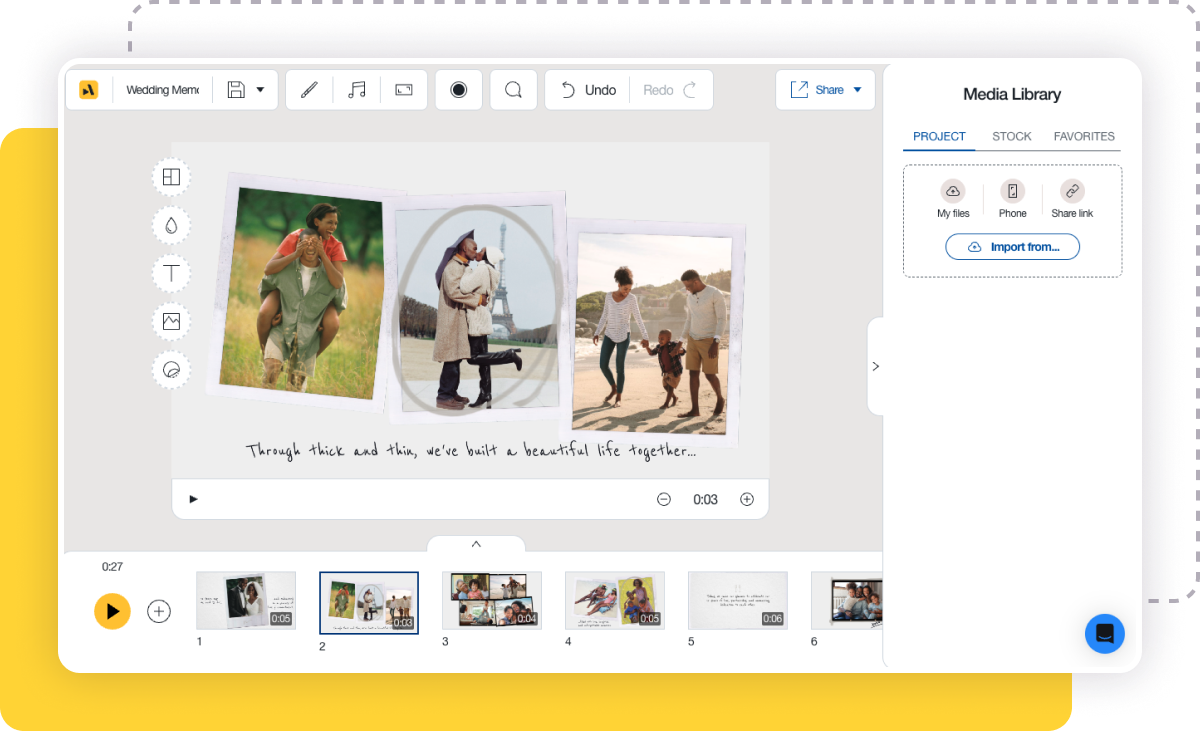
Task: Open the music tool from the toolbar
Action: pos(356,89)
